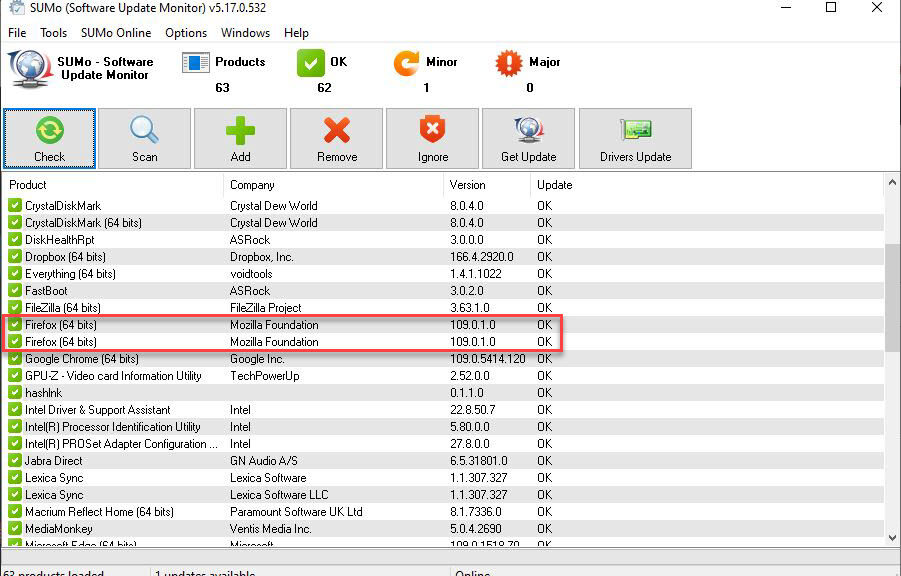The width and height of the screenshot is (901, 576).
Task: Select the GPU-Z Video card Information Utility row
Action: (x=443, y=376)
